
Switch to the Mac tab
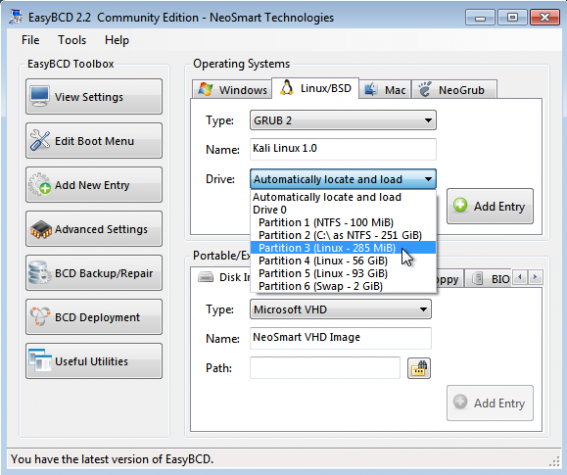[385, 89]
